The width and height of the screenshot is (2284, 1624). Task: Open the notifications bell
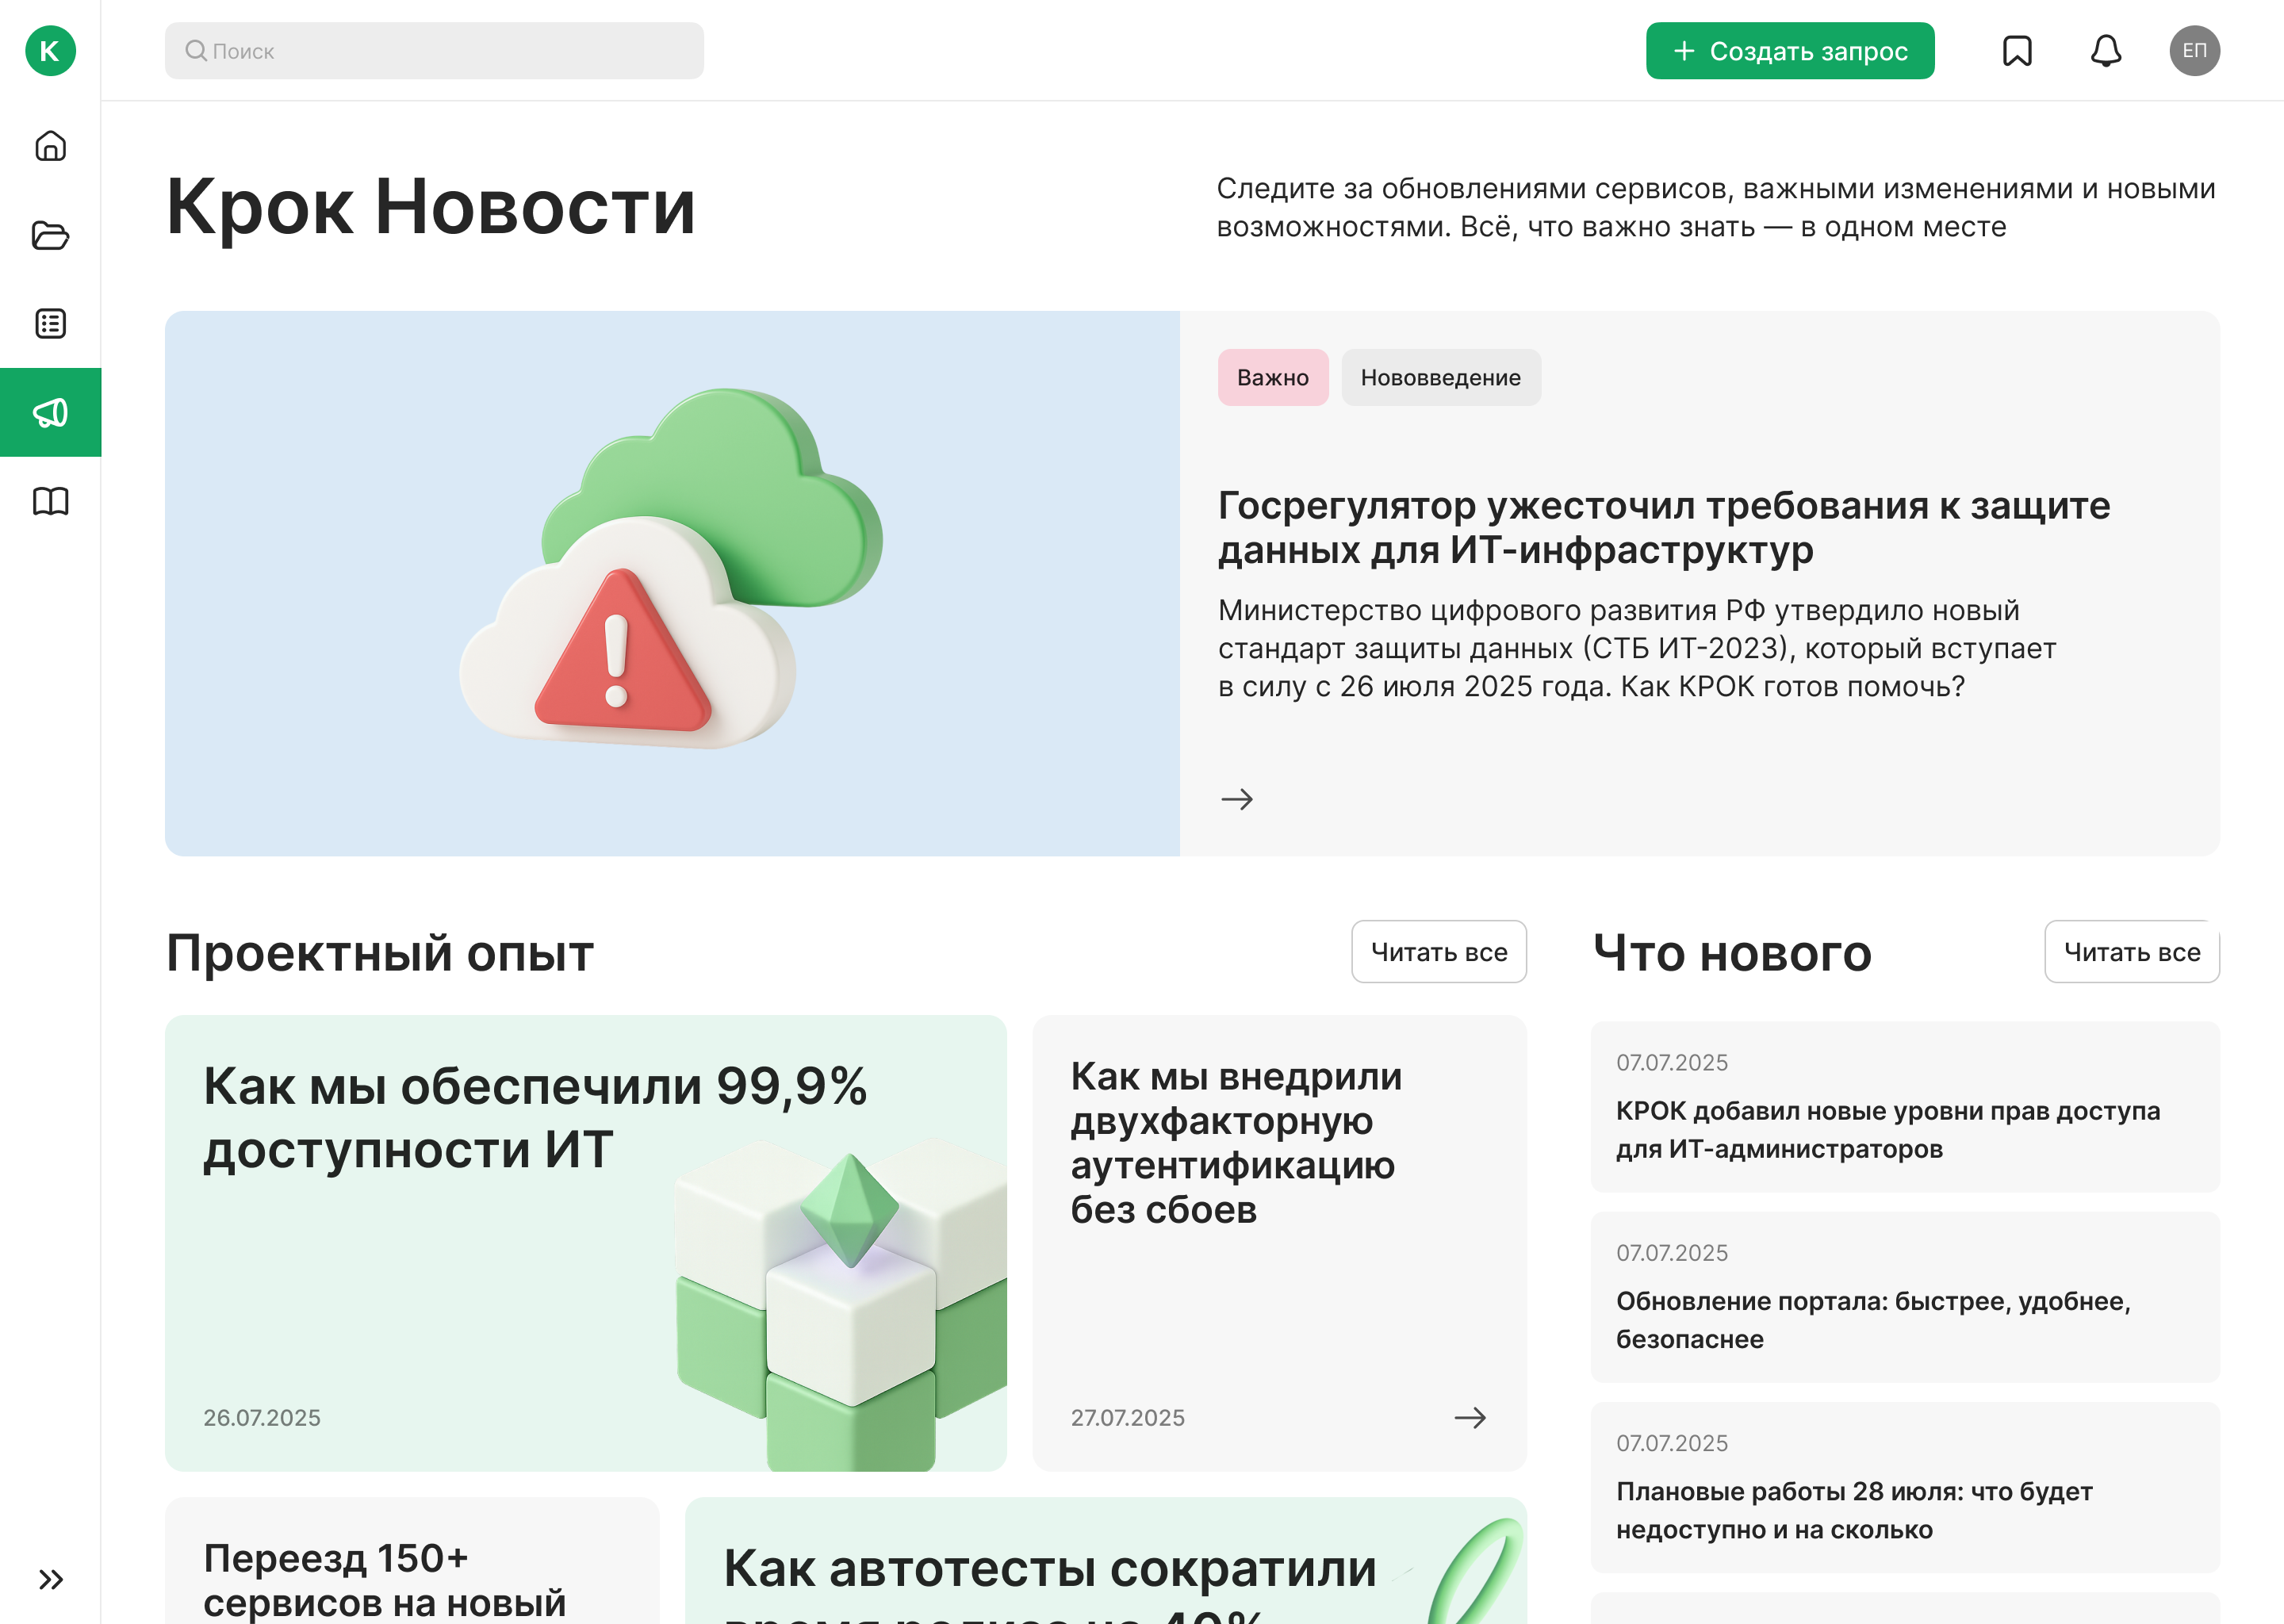pyautogui.click(x=2106, y=51)
